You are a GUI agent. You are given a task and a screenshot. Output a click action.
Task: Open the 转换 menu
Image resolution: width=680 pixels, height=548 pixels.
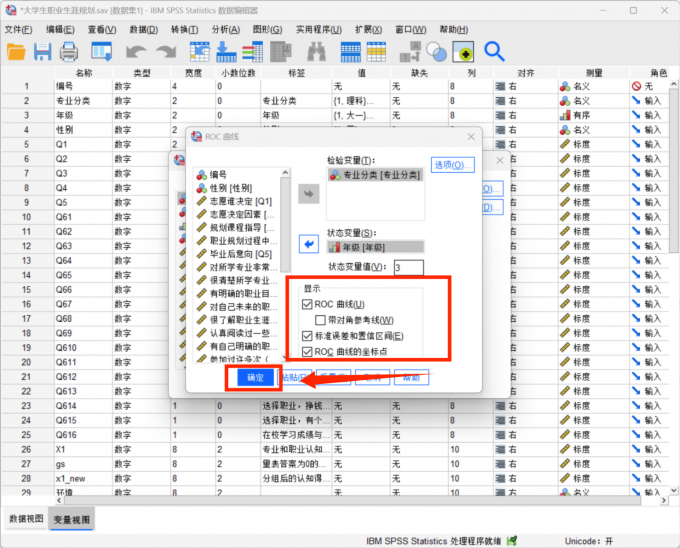(184, 29)
